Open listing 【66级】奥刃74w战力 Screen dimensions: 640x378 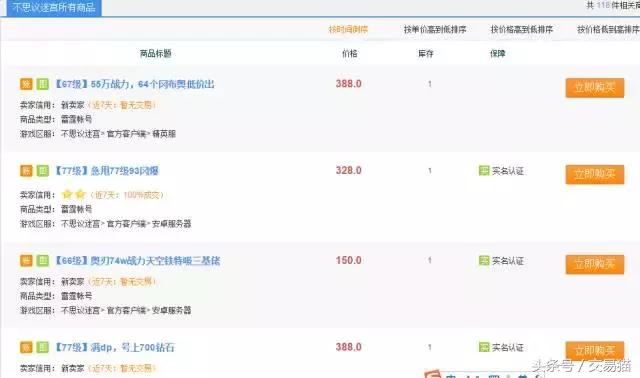(x=137, y=260)
